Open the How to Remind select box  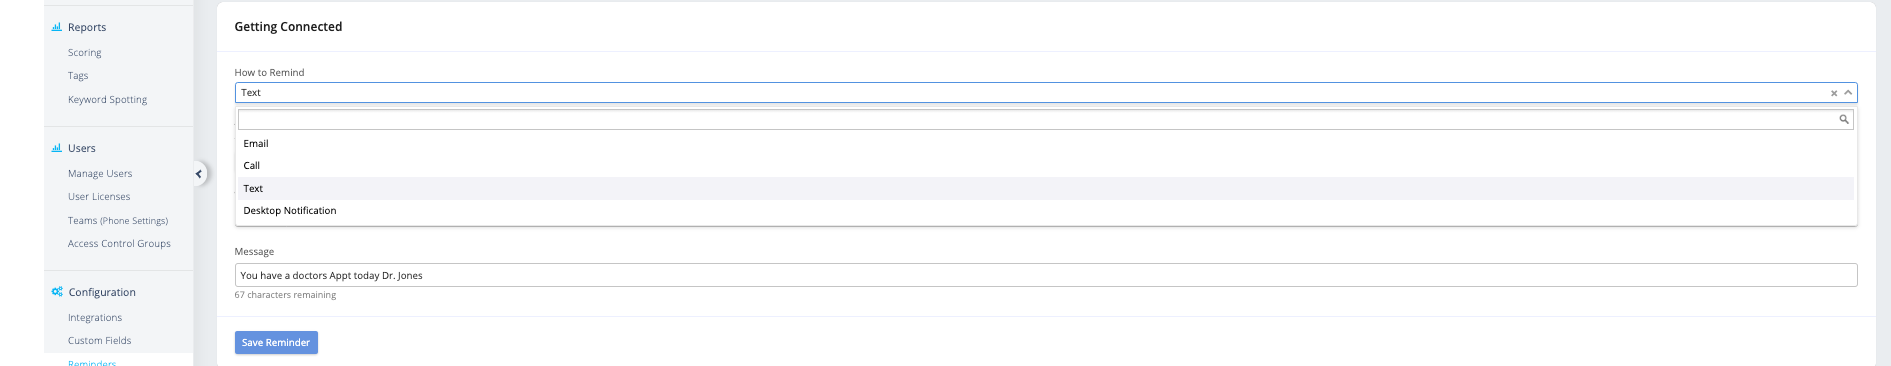pos(1046,93)
